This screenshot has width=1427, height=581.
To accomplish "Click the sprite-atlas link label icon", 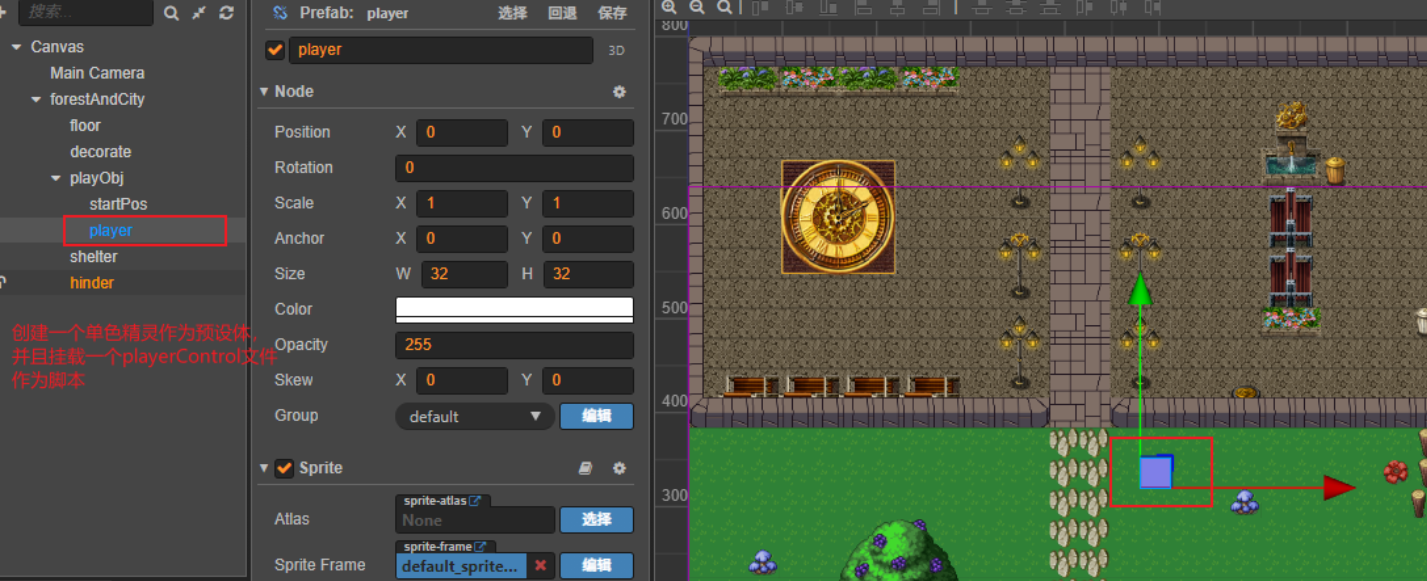I will click(476, 500).
